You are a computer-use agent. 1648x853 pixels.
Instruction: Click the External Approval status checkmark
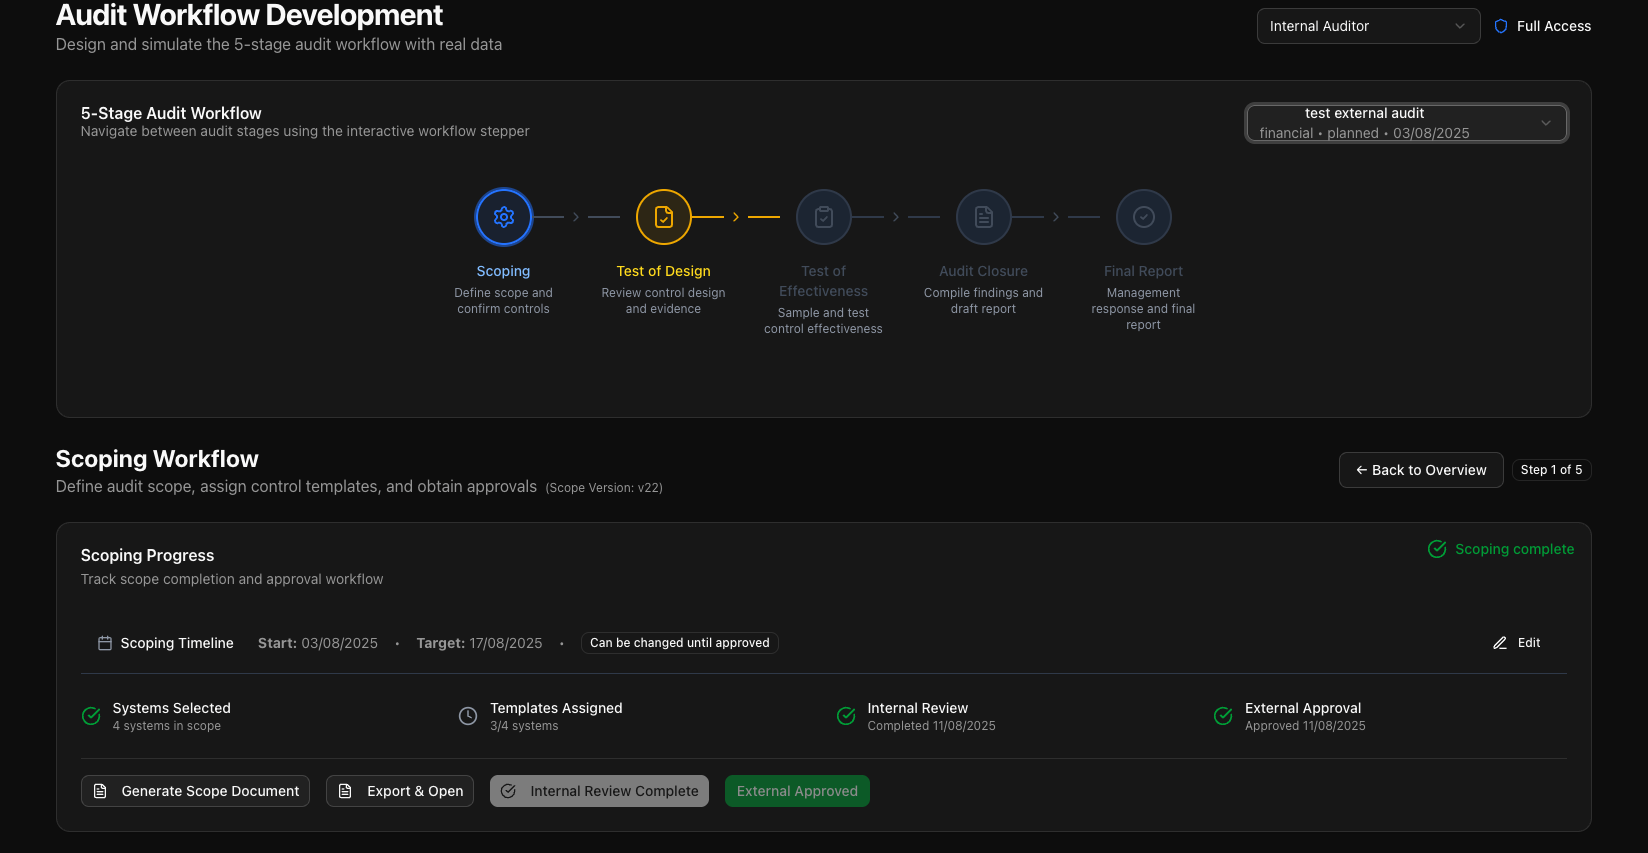(1223, 716)
